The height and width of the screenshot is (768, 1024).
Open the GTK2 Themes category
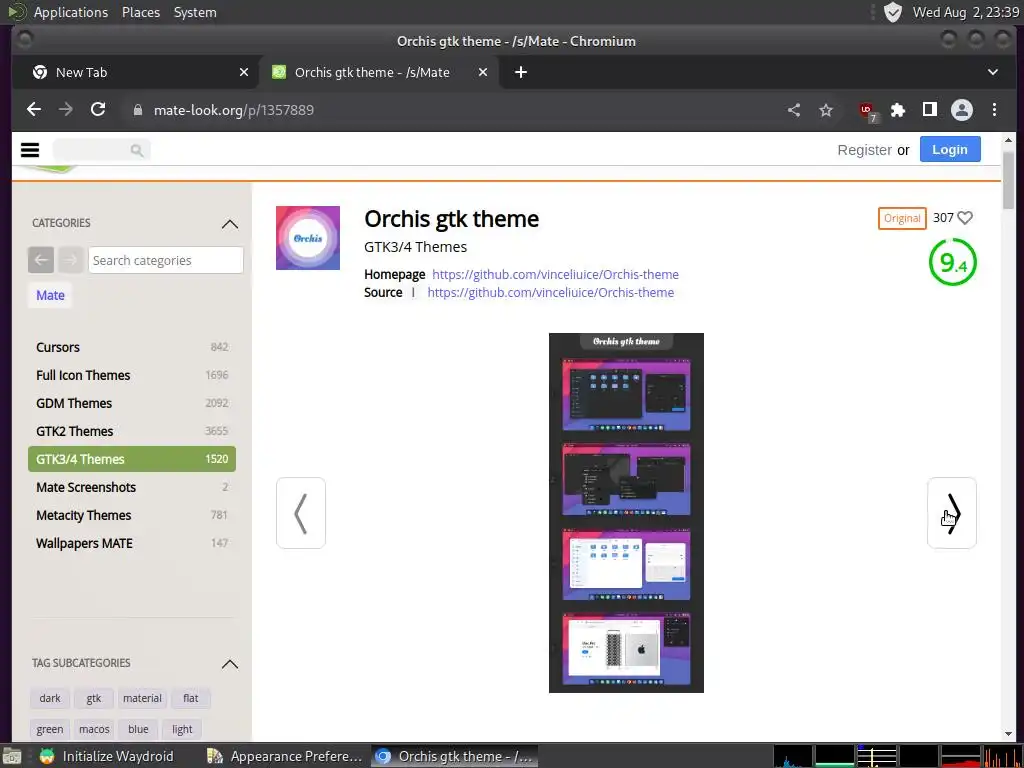tap(131, 431)
